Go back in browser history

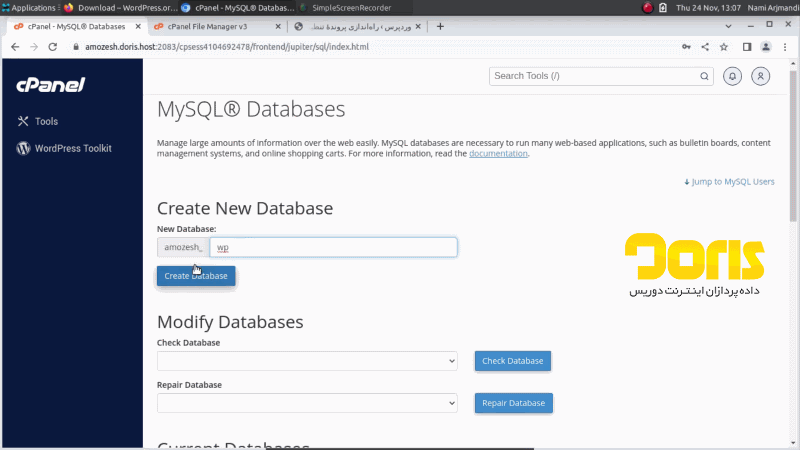click(15, 47)
